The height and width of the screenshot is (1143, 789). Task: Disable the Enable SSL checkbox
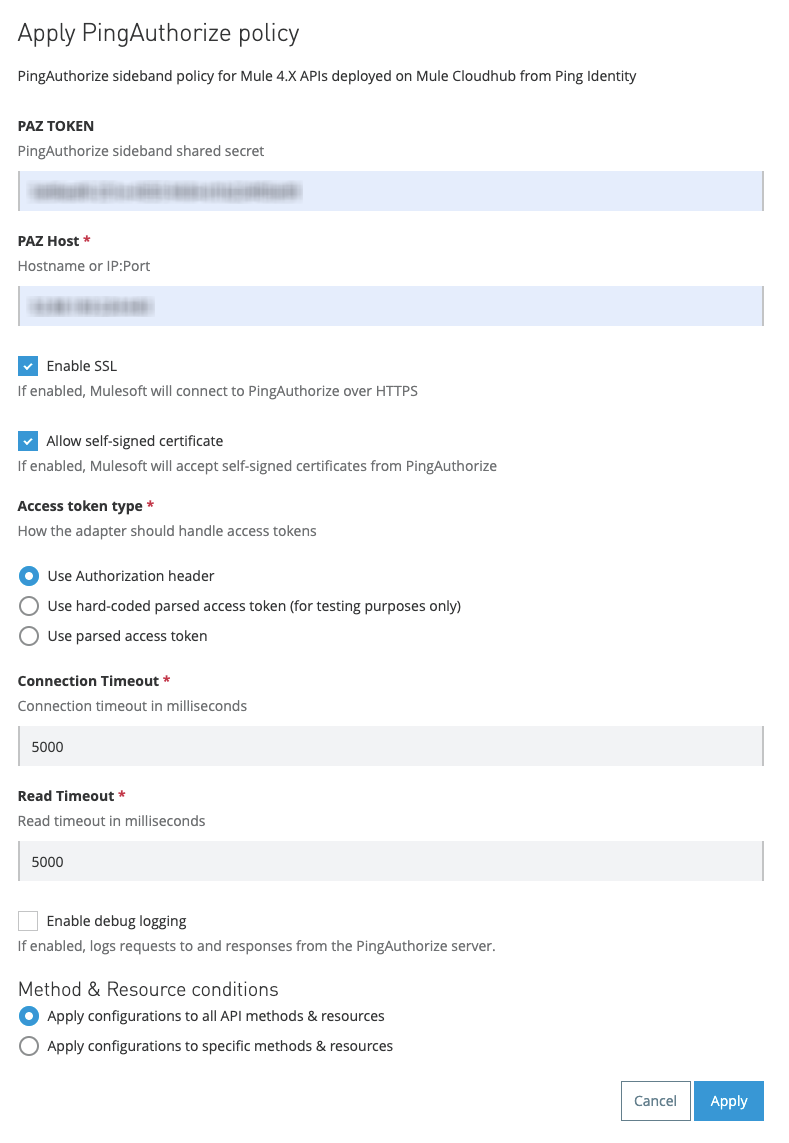click(x=29, y=365)
